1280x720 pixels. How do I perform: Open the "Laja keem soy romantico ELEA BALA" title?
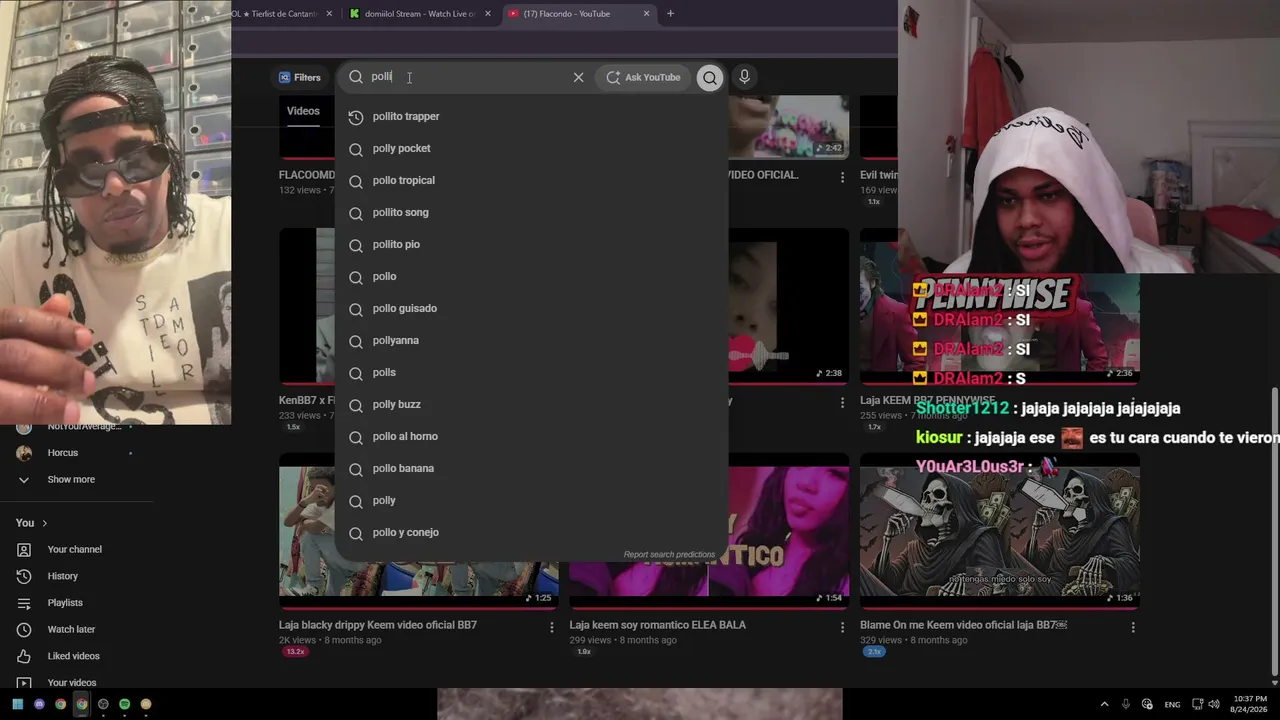658,625
